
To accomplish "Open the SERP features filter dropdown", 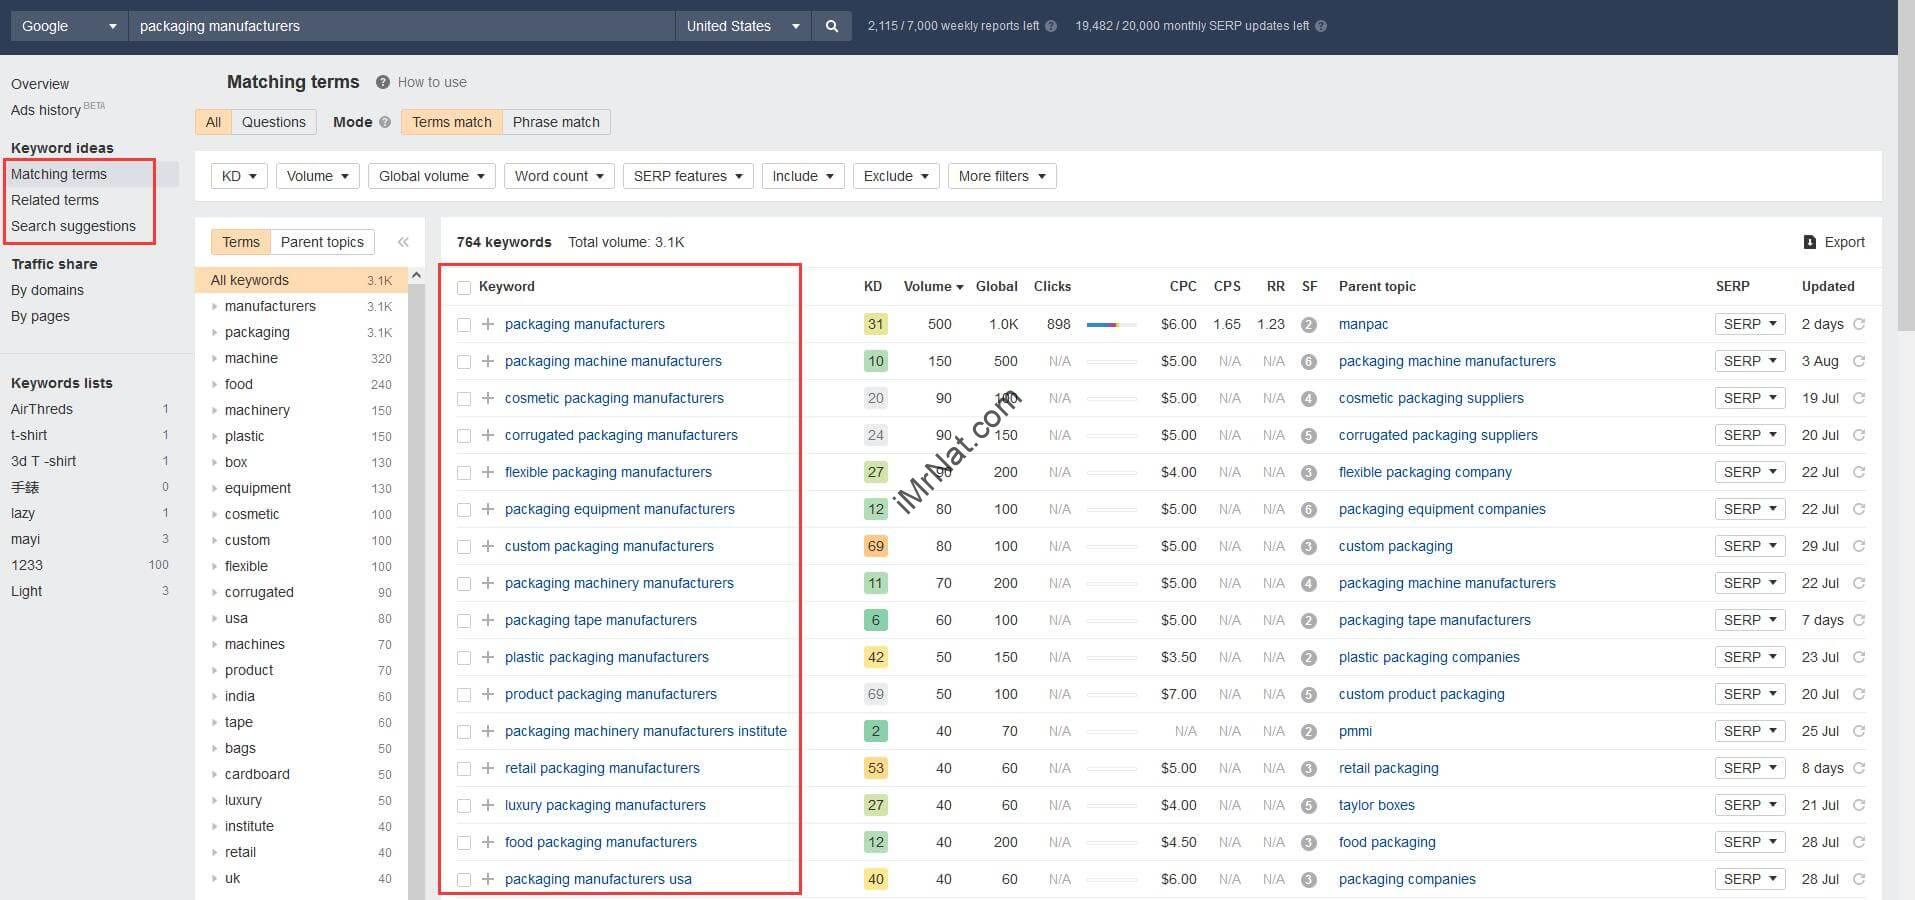I will [x=688, y=176].
